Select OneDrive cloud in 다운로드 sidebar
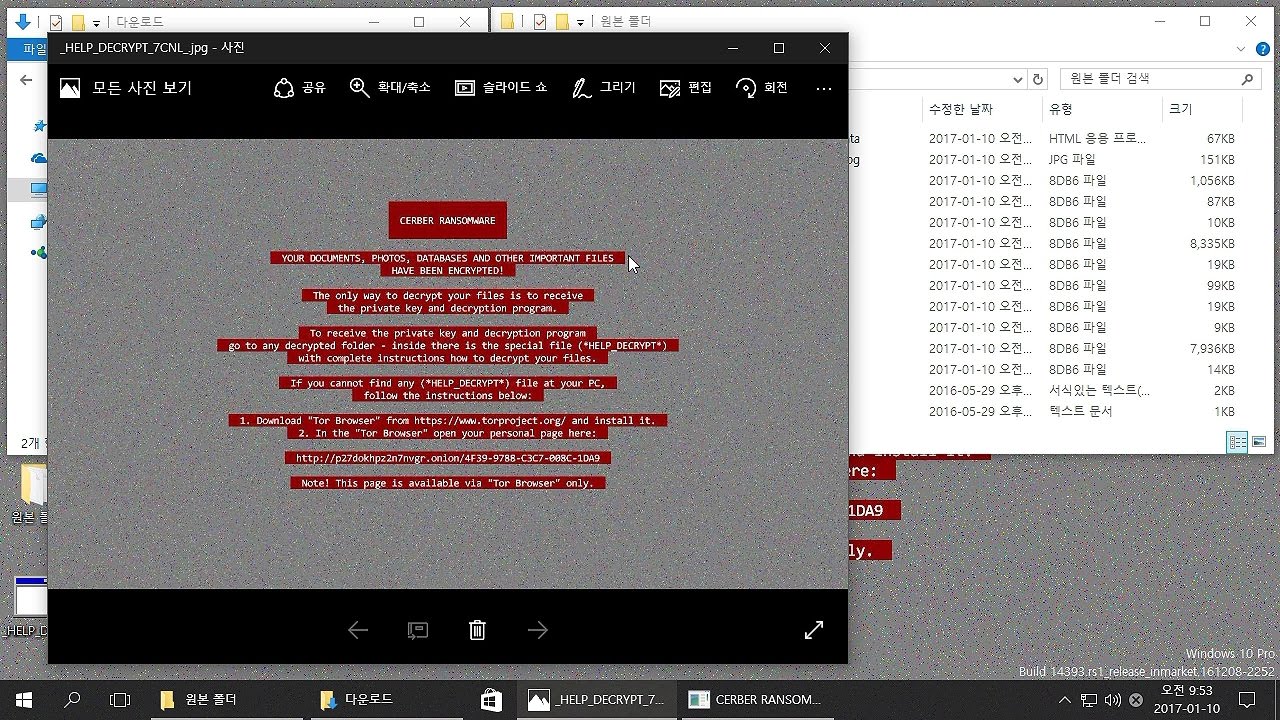This screenshot has width=1280, height=720. (40, 158)
